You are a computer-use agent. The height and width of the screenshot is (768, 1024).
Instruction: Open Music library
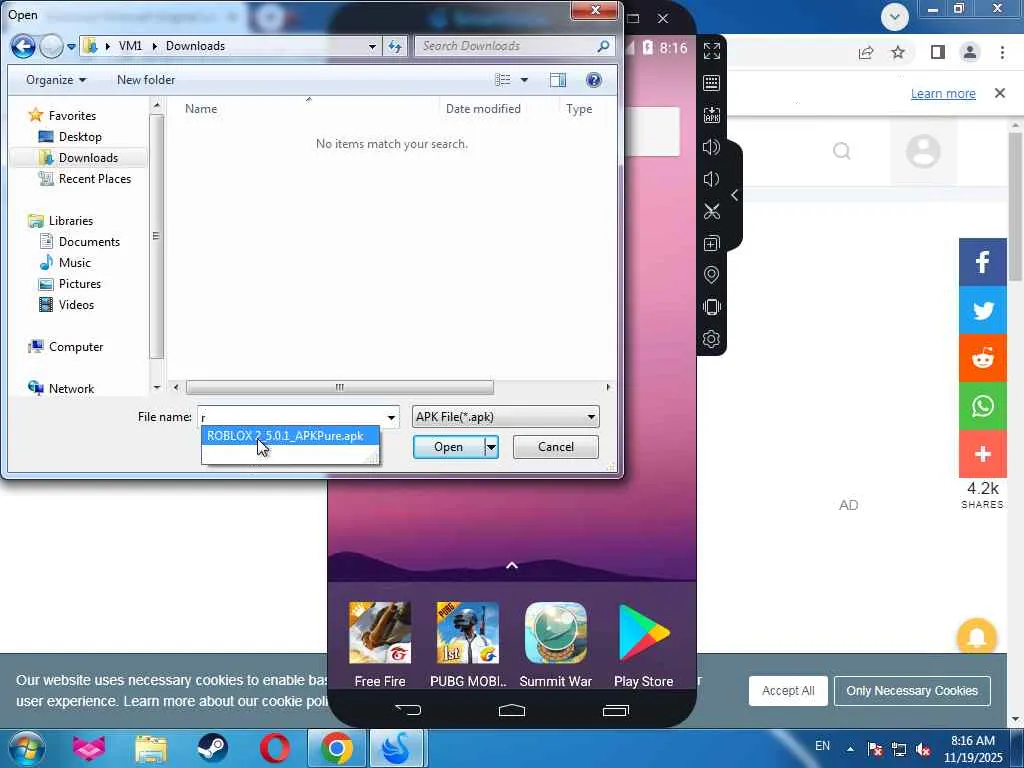click(x=74, y=263)
